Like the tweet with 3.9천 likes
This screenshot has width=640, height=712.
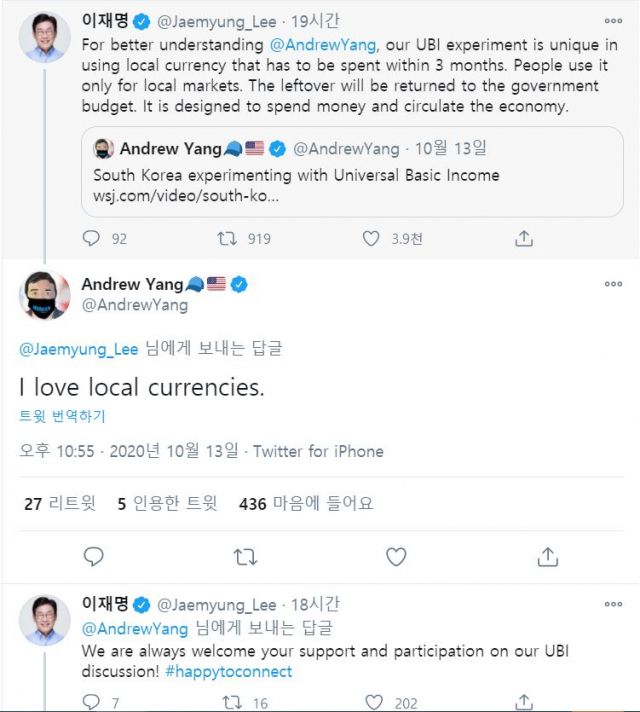coord(371,239)
